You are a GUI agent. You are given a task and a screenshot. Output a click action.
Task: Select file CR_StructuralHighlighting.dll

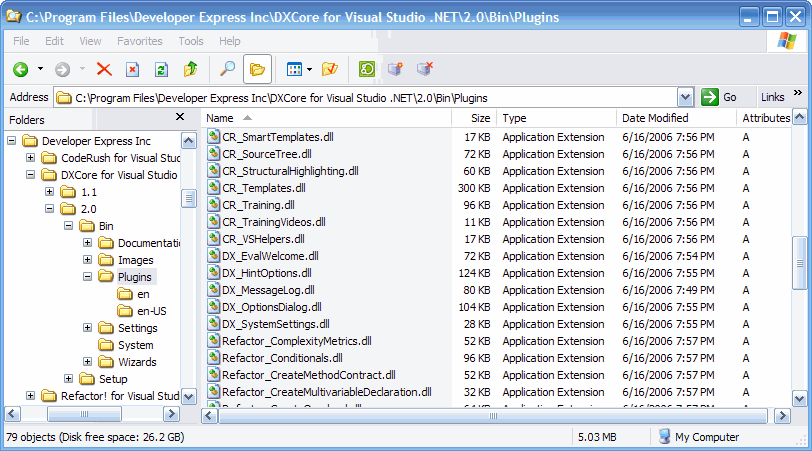click(290, 171)
